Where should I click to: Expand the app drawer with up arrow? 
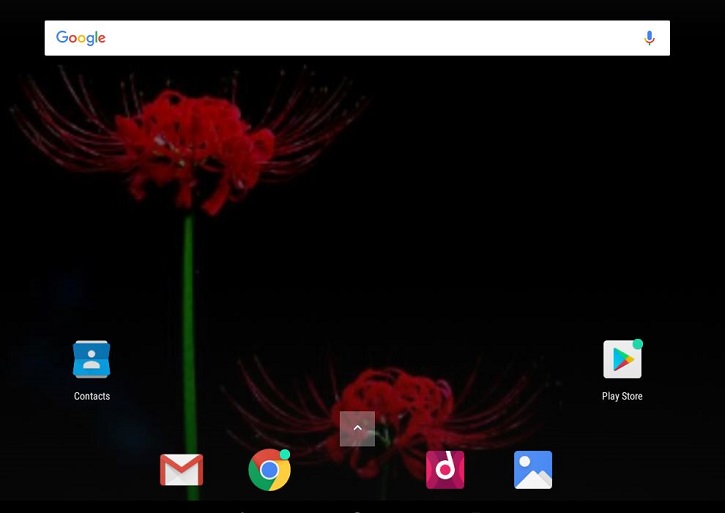coord(357,428)
